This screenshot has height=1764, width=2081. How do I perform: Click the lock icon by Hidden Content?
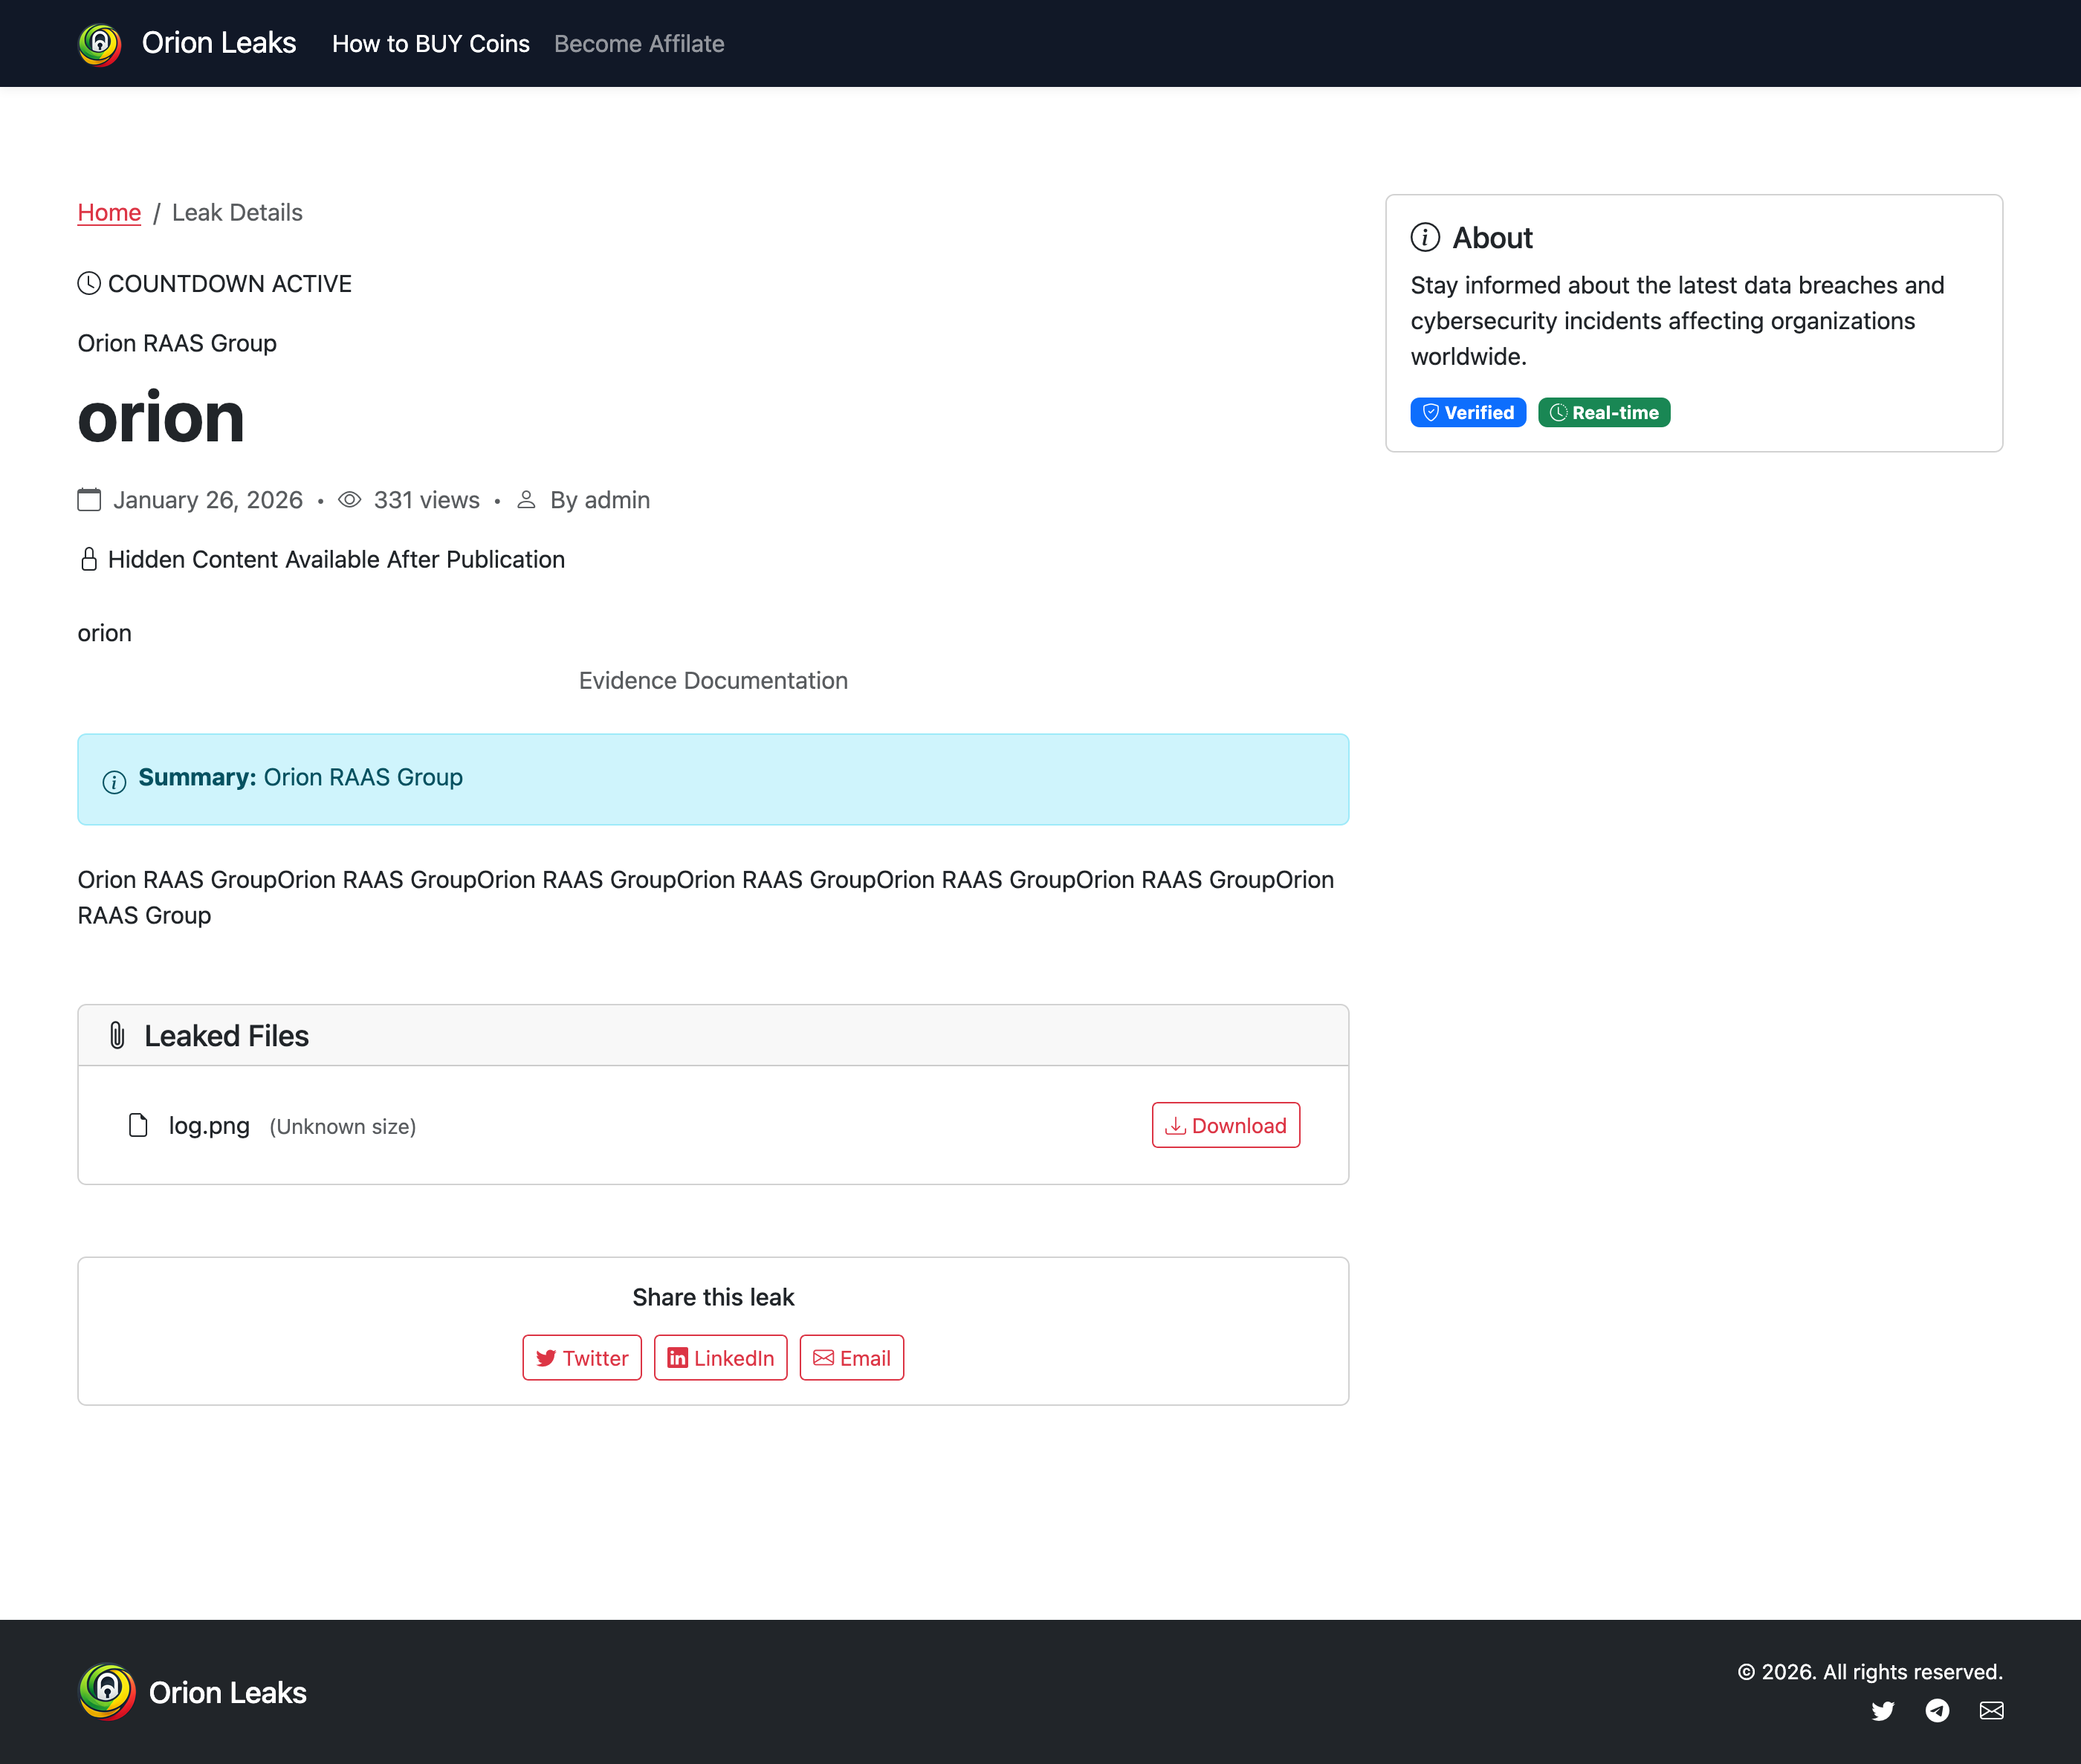click(89, 559)
